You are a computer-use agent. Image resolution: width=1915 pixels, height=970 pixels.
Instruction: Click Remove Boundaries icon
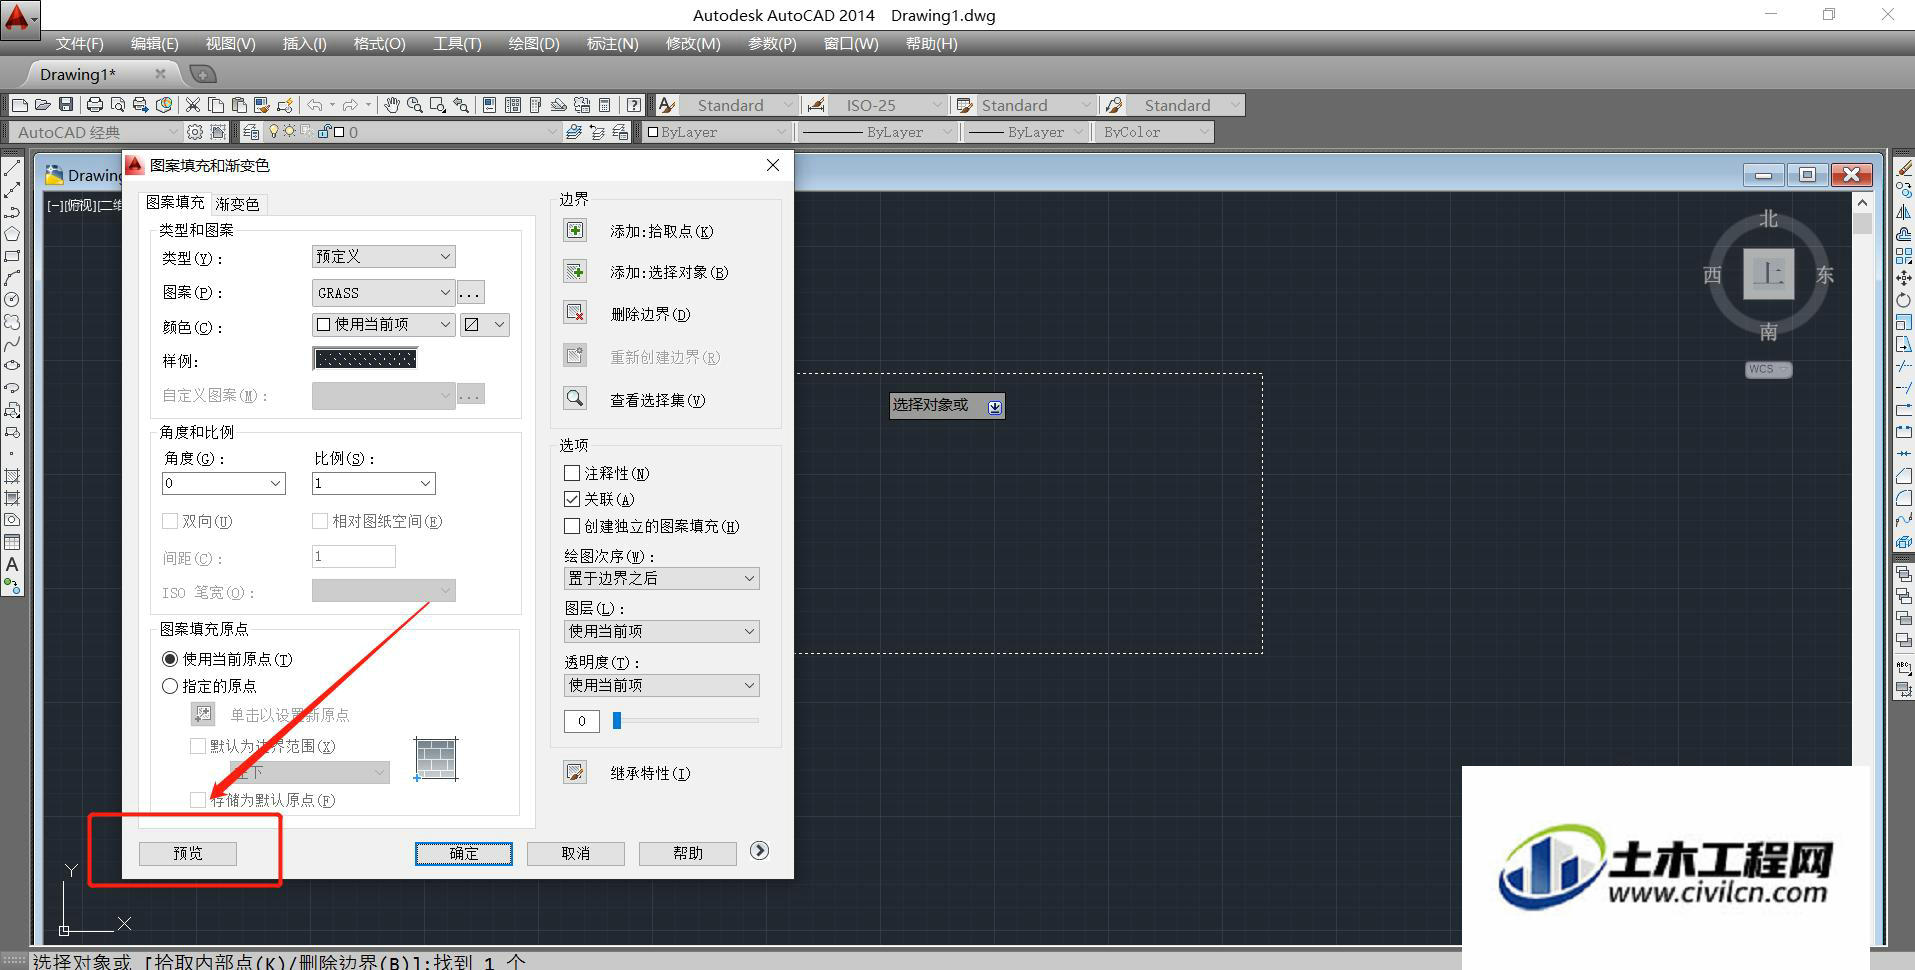(x=575, y=314)
